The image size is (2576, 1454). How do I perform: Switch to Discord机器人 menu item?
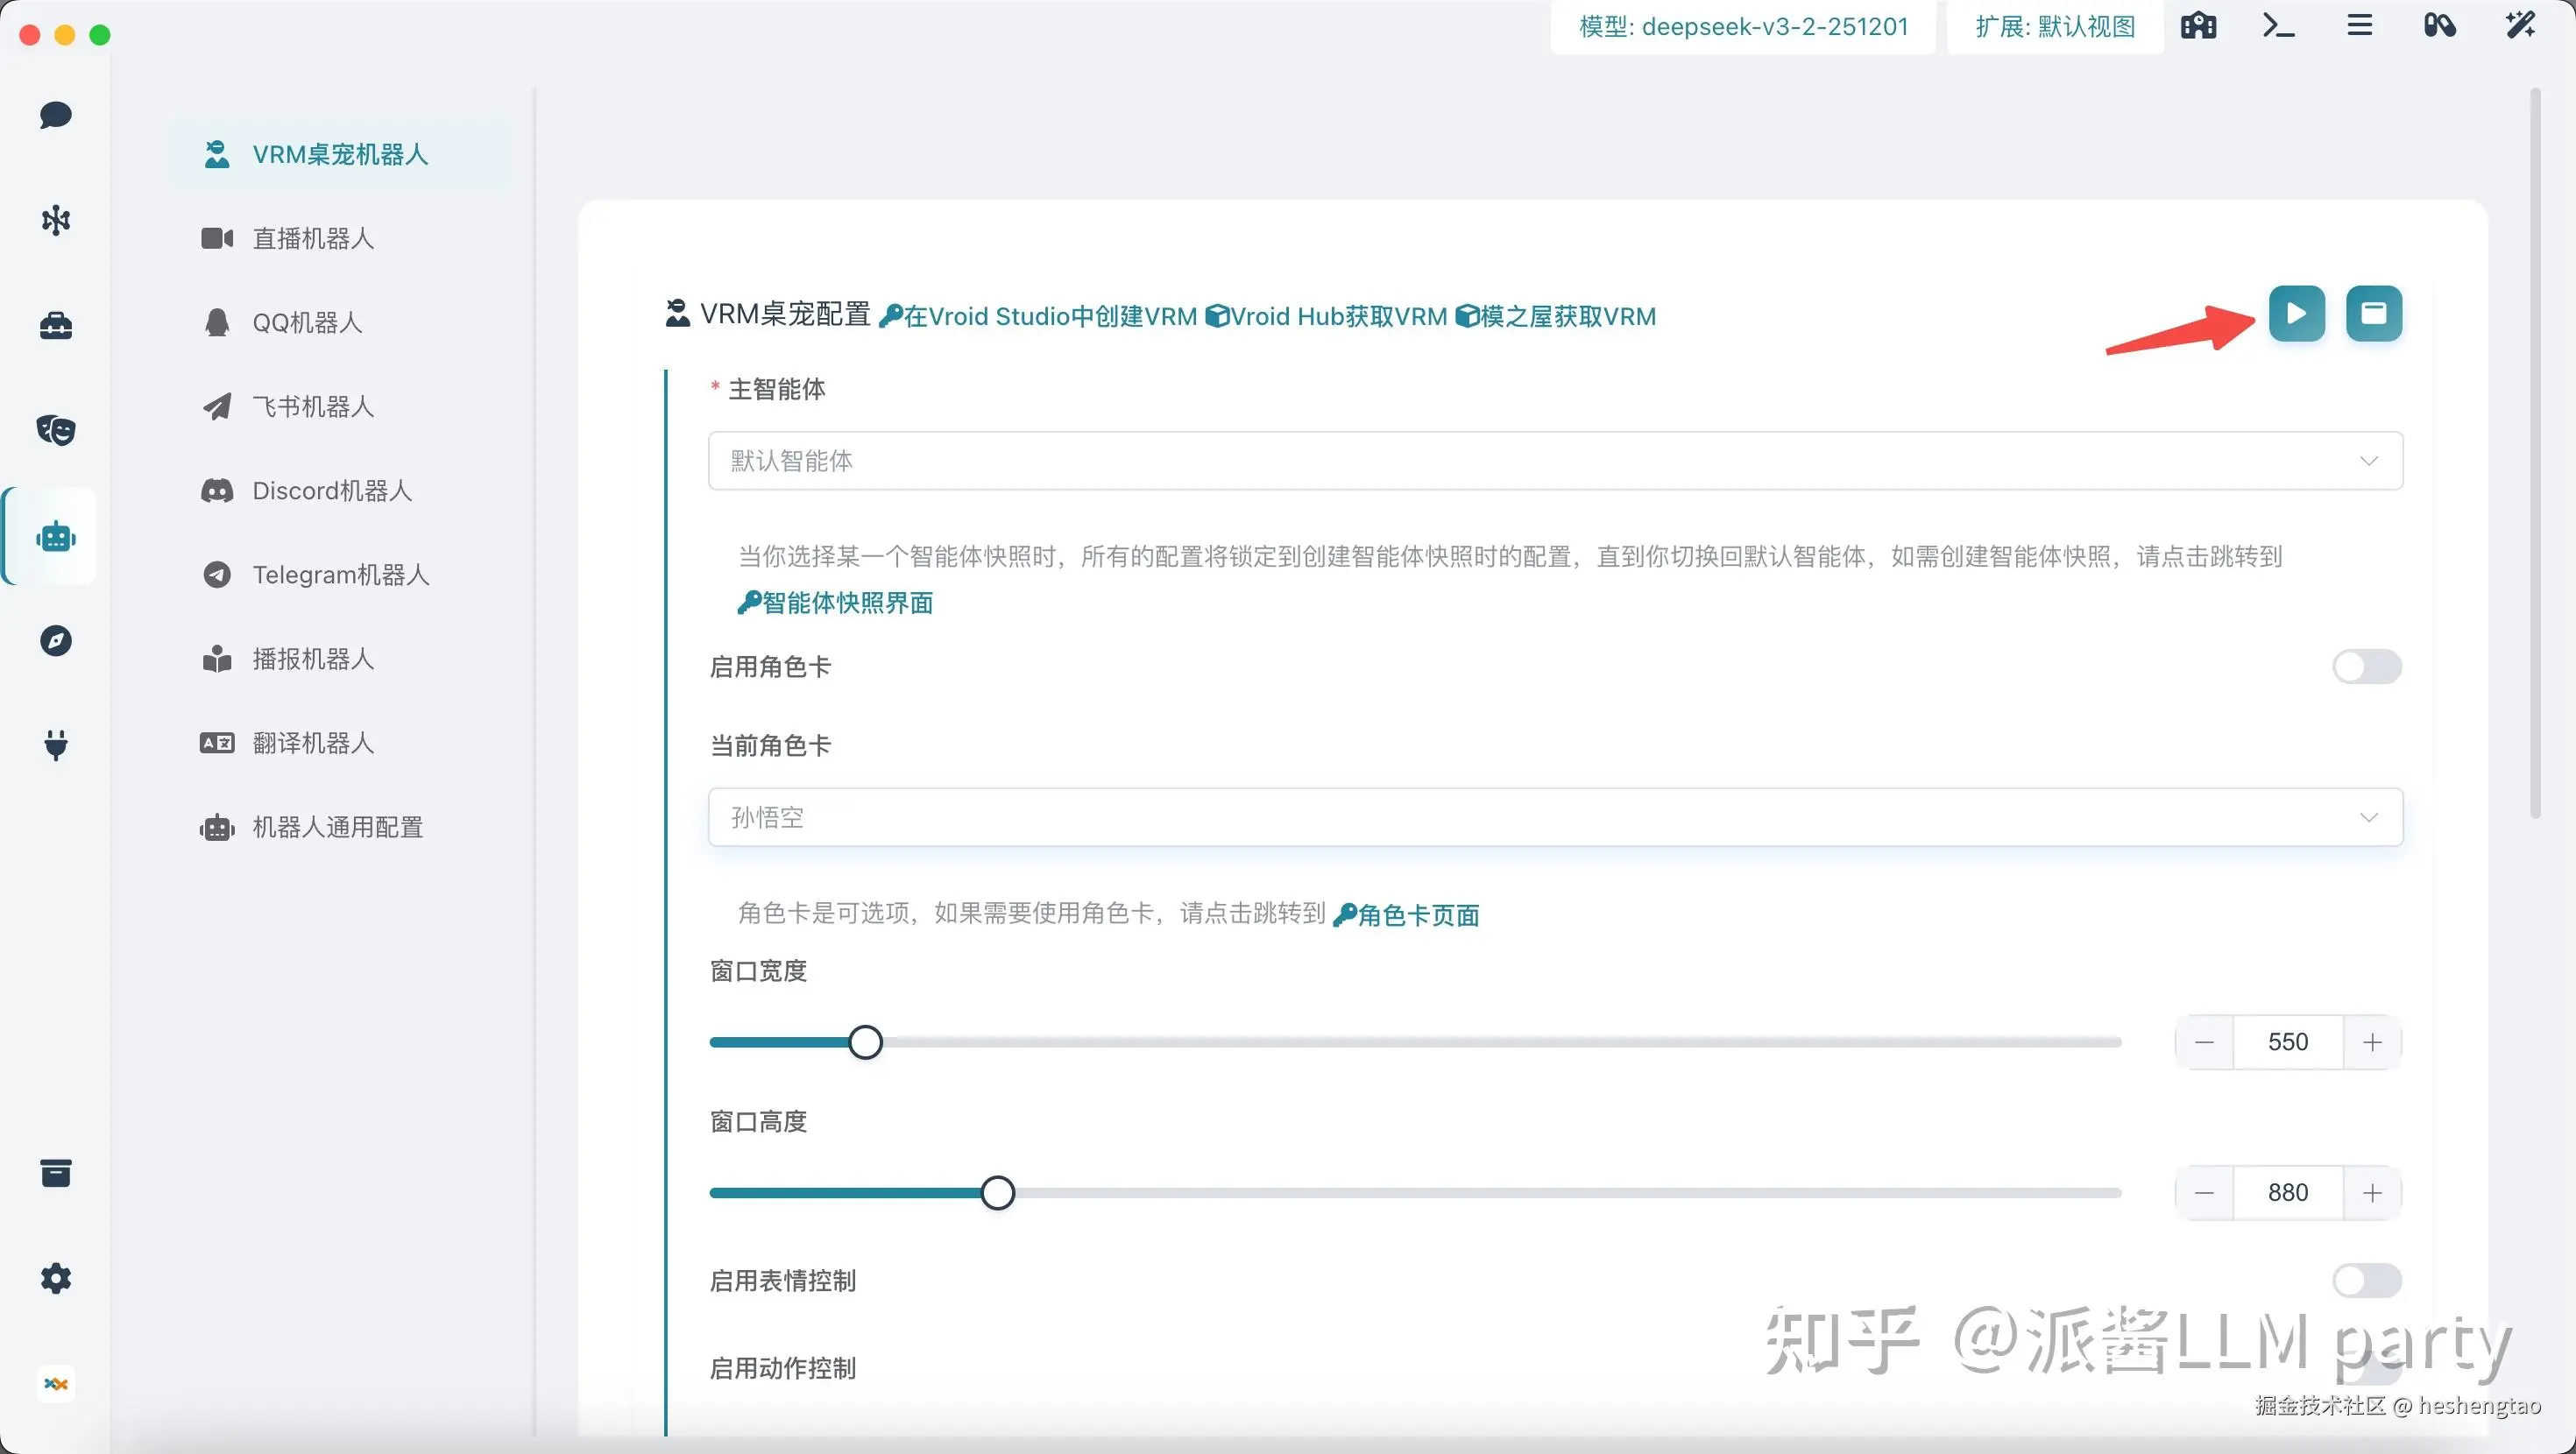pyautogui.click(x=331, y=491)
